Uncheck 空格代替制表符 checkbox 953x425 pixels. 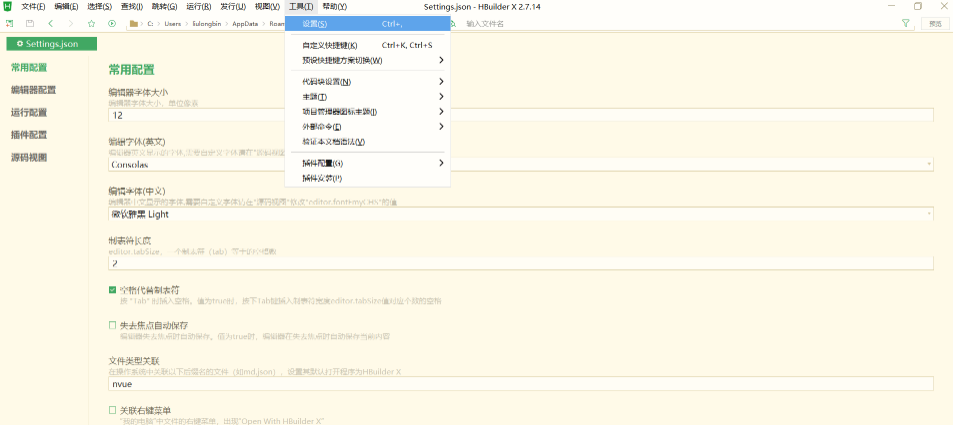(112, 289)
